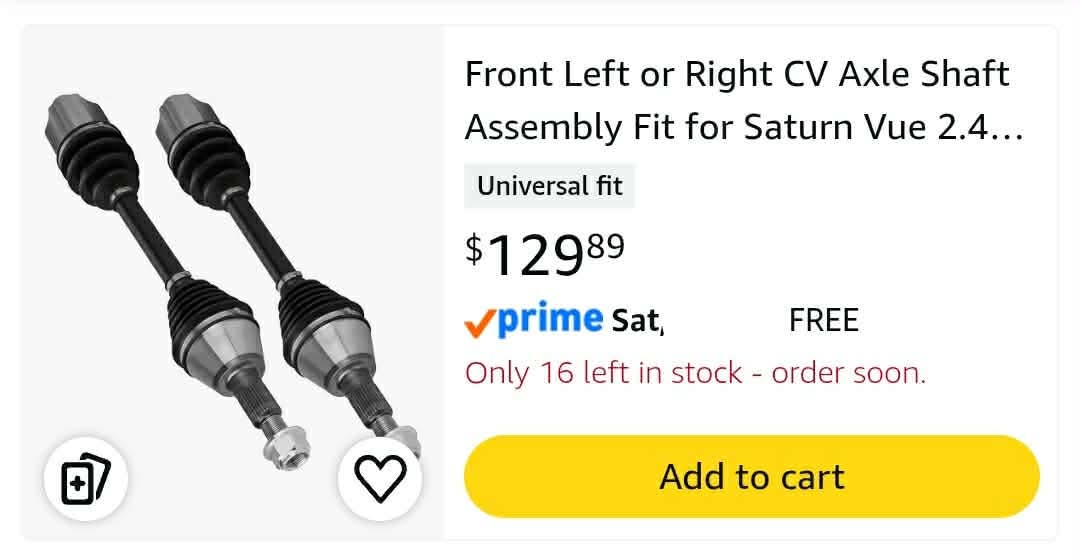Open the Front Left or Right CV Axle title
1080x560 pixels.
tap(745, 101)
